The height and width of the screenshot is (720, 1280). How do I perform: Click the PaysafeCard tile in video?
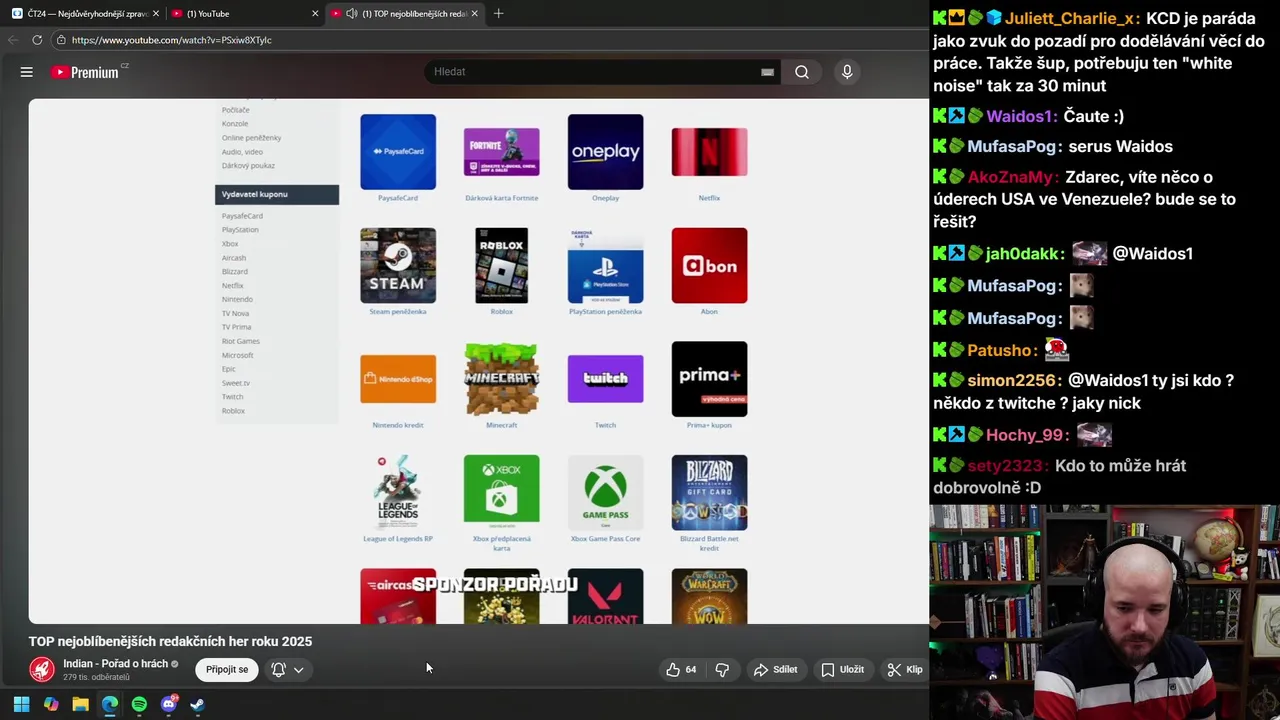click(398, 152)
